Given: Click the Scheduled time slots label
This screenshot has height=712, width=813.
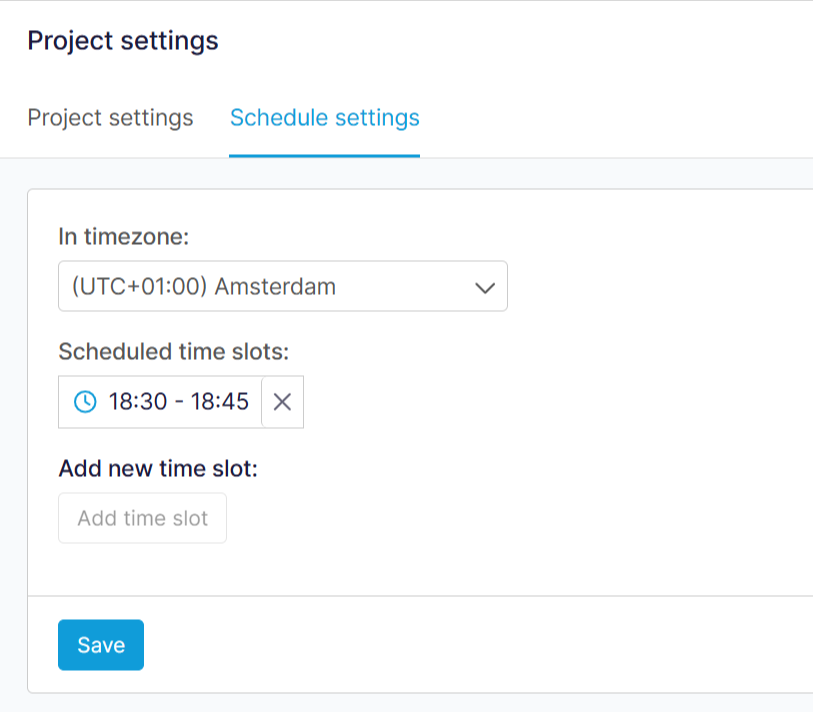Looking at the screenshot, I should [173, 352].
